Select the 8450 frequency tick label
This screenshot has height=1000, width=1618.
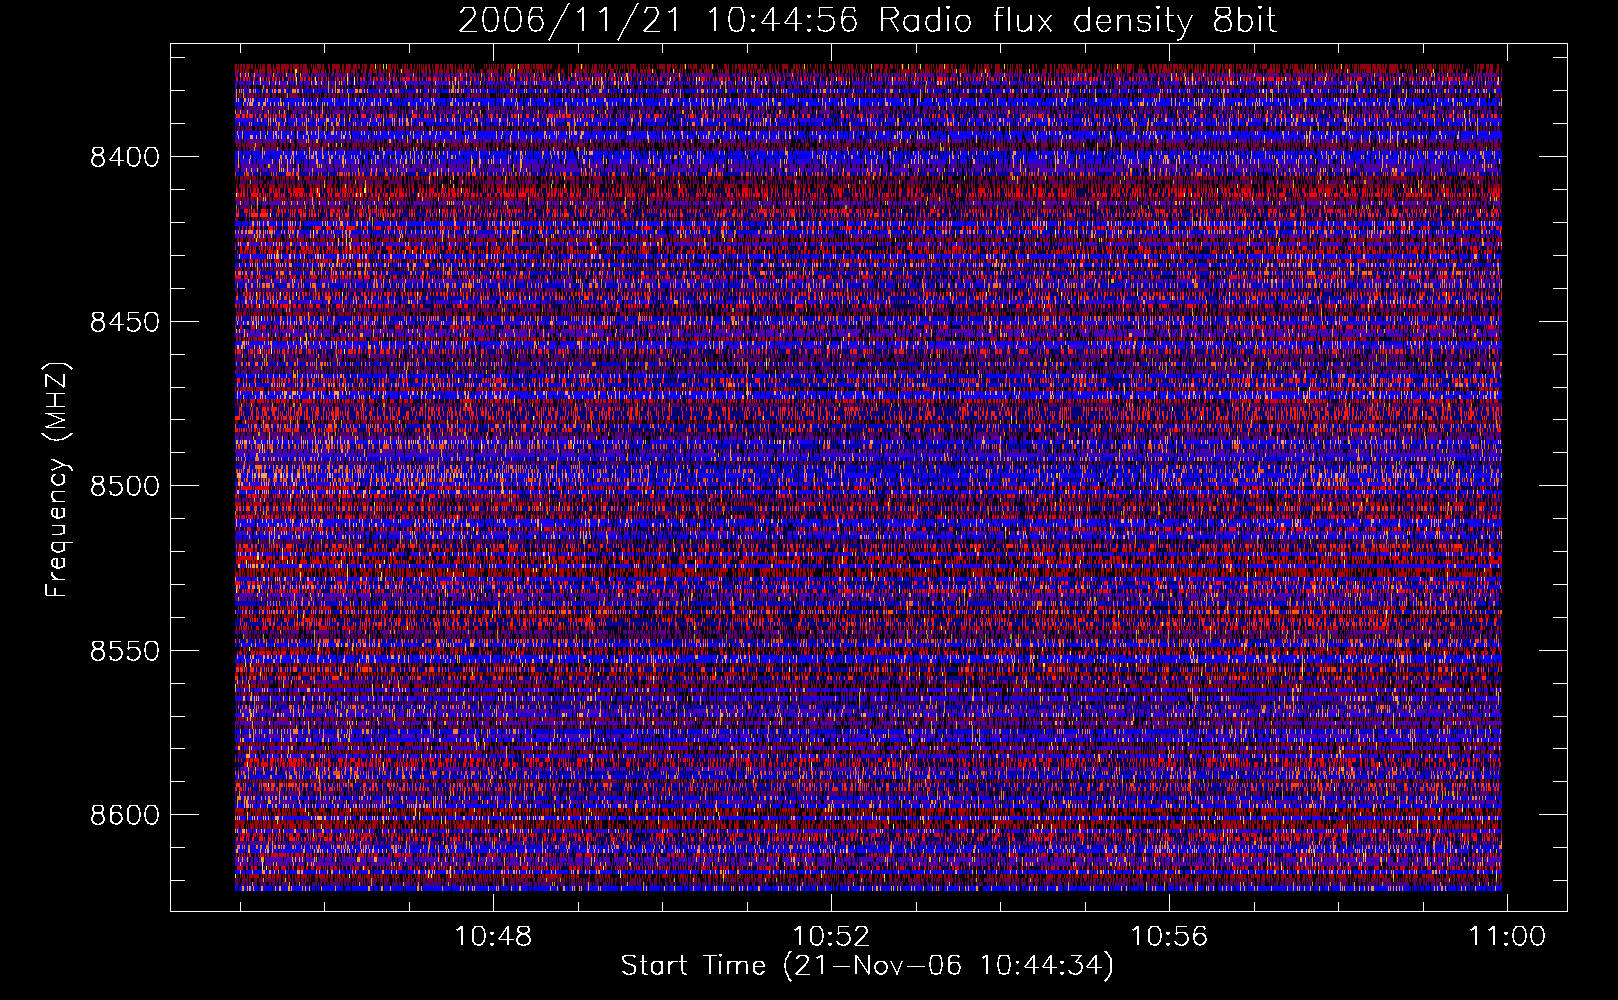click(x=125, y=322)
